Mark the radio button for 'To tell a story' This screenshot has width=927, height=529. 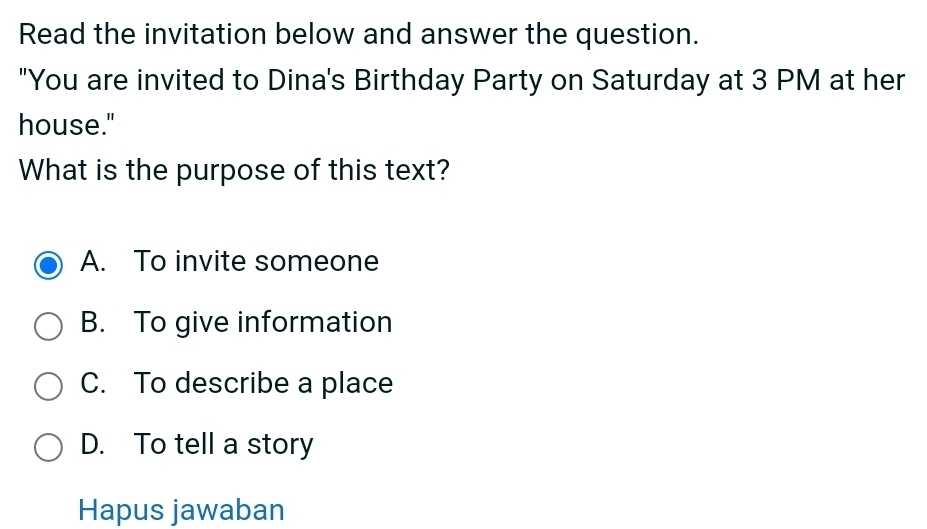(x=48, y=446)
